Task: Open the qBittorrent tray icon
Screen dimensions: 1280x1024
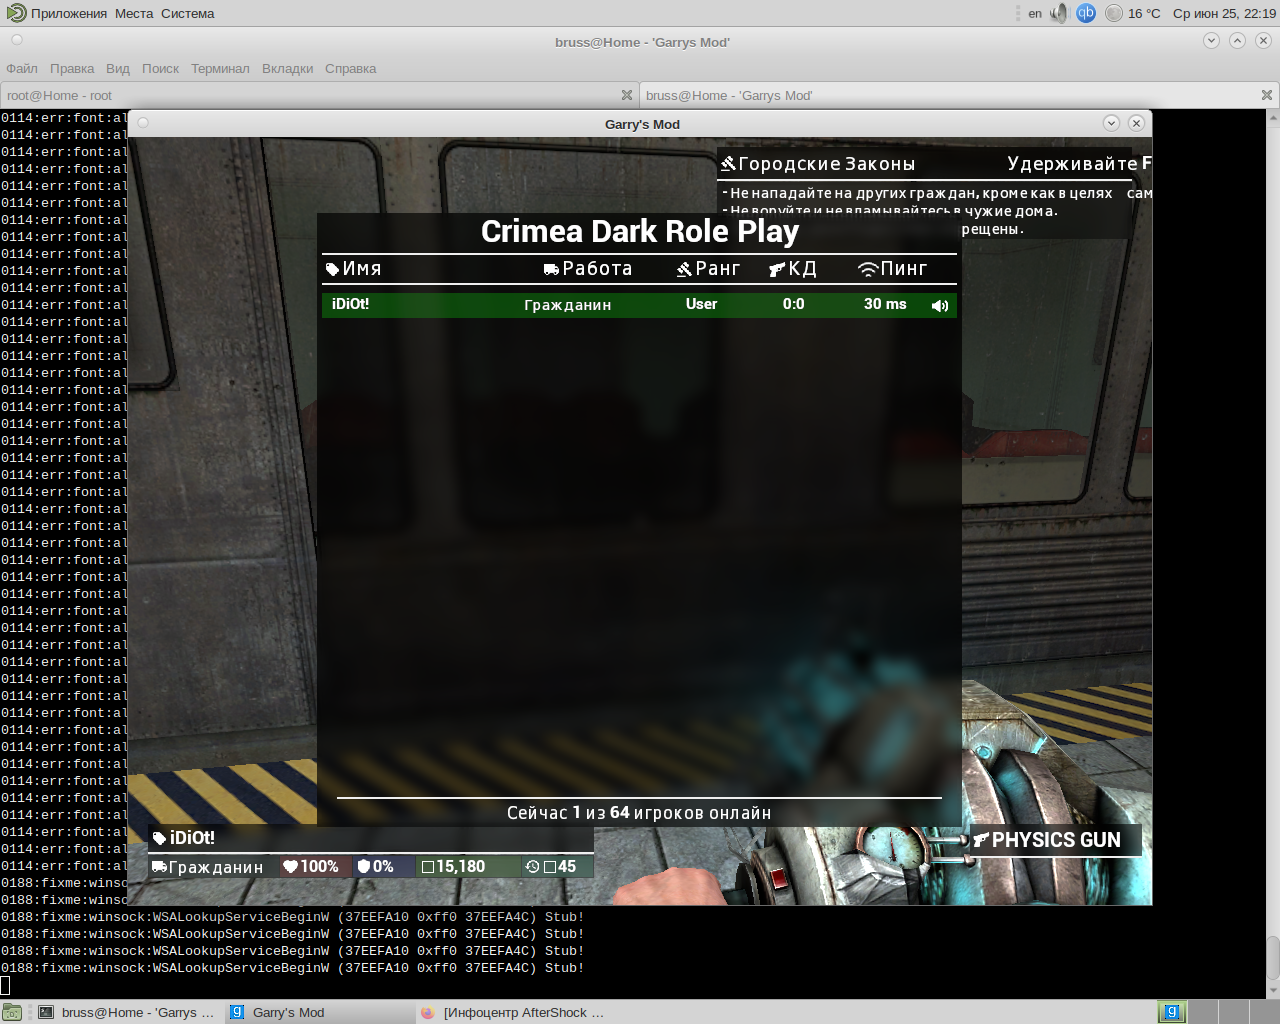Action: (1086, 13)
